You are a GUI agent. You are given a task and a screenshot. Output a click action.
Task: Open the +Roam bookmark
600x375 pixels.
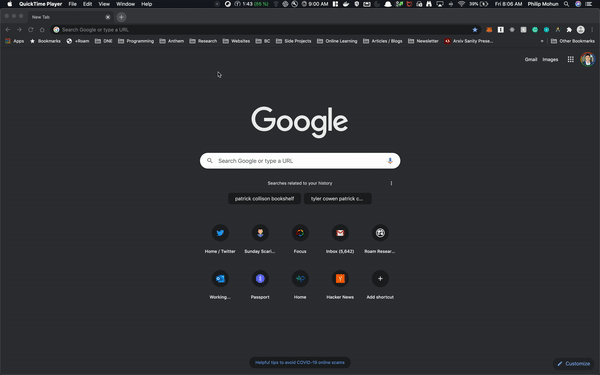(x=78, y=41)
